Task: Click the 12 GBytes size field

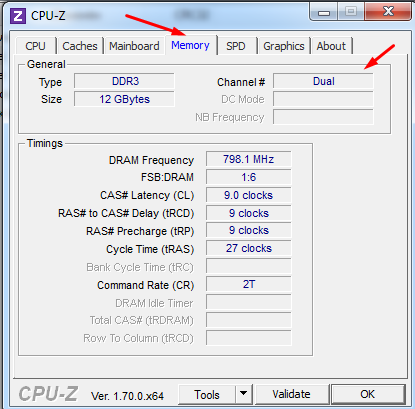Action: [124, 99]
